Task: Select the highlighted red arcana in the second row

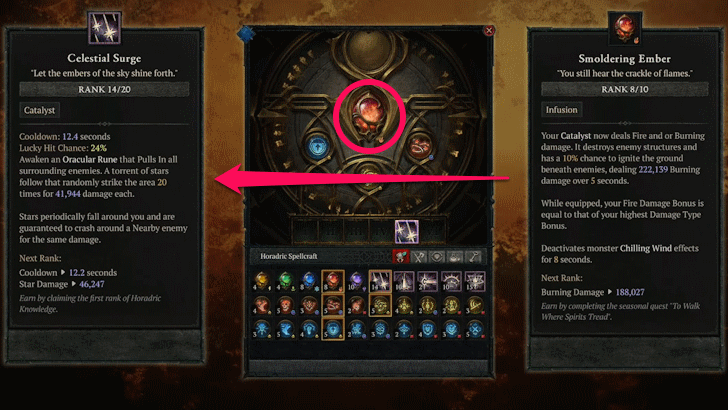Action: (333, 305)
